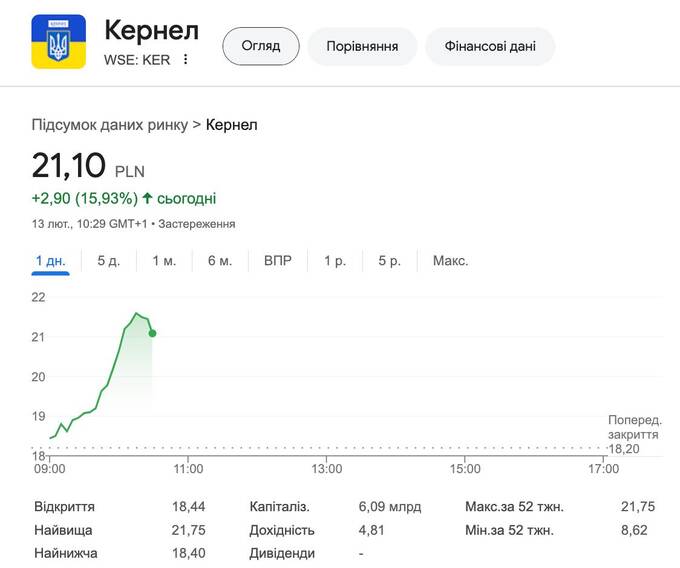Choose the ВПР year-to-date range

(278, 261)
